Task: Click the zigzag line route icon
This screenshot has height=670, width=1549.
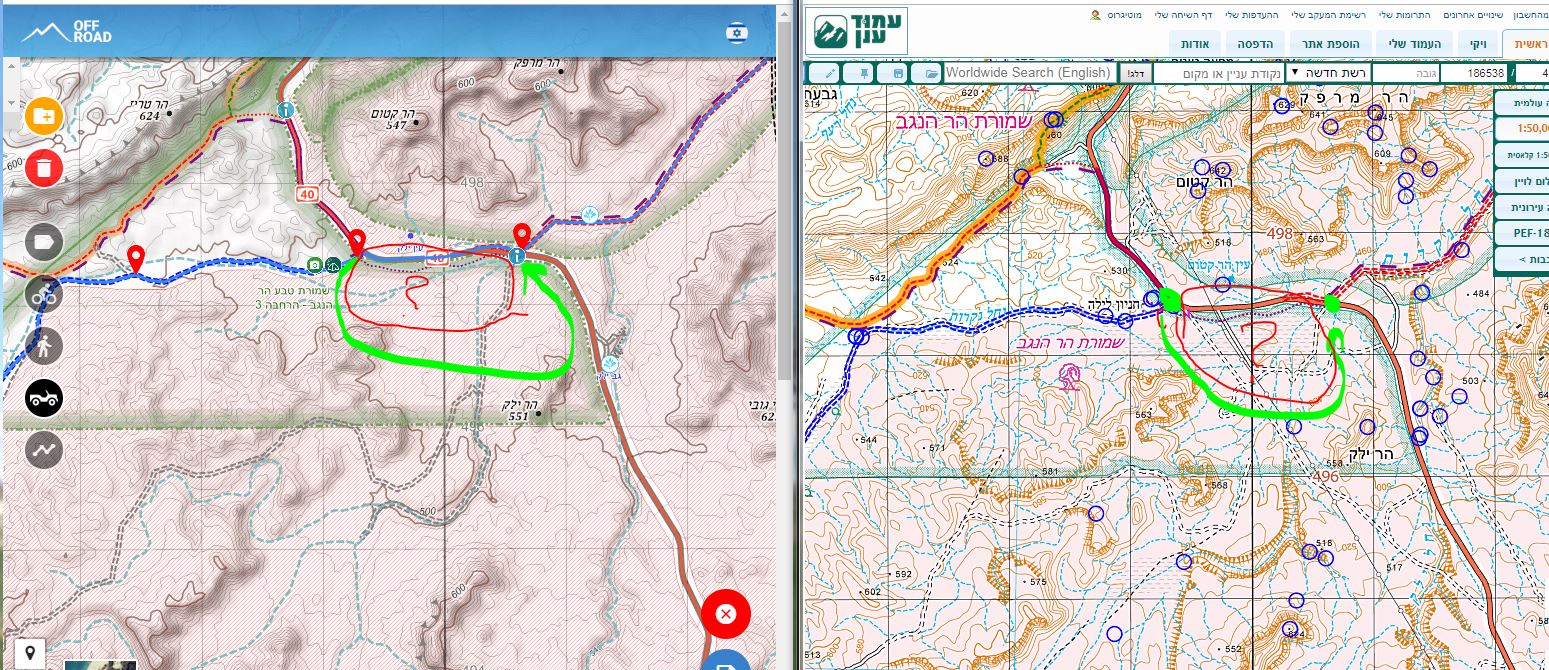Action: click(x=44, y=450)
